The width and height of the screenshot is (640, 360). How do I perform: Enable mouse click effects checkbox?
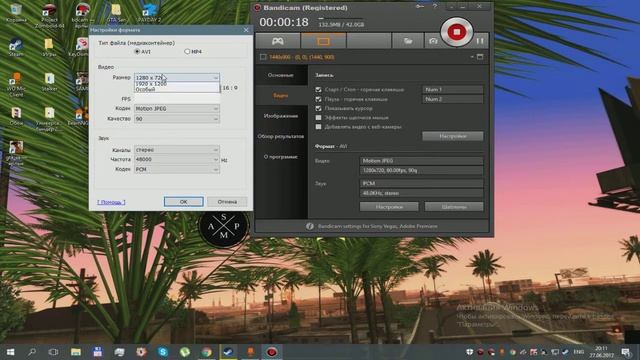coord(318,118)
